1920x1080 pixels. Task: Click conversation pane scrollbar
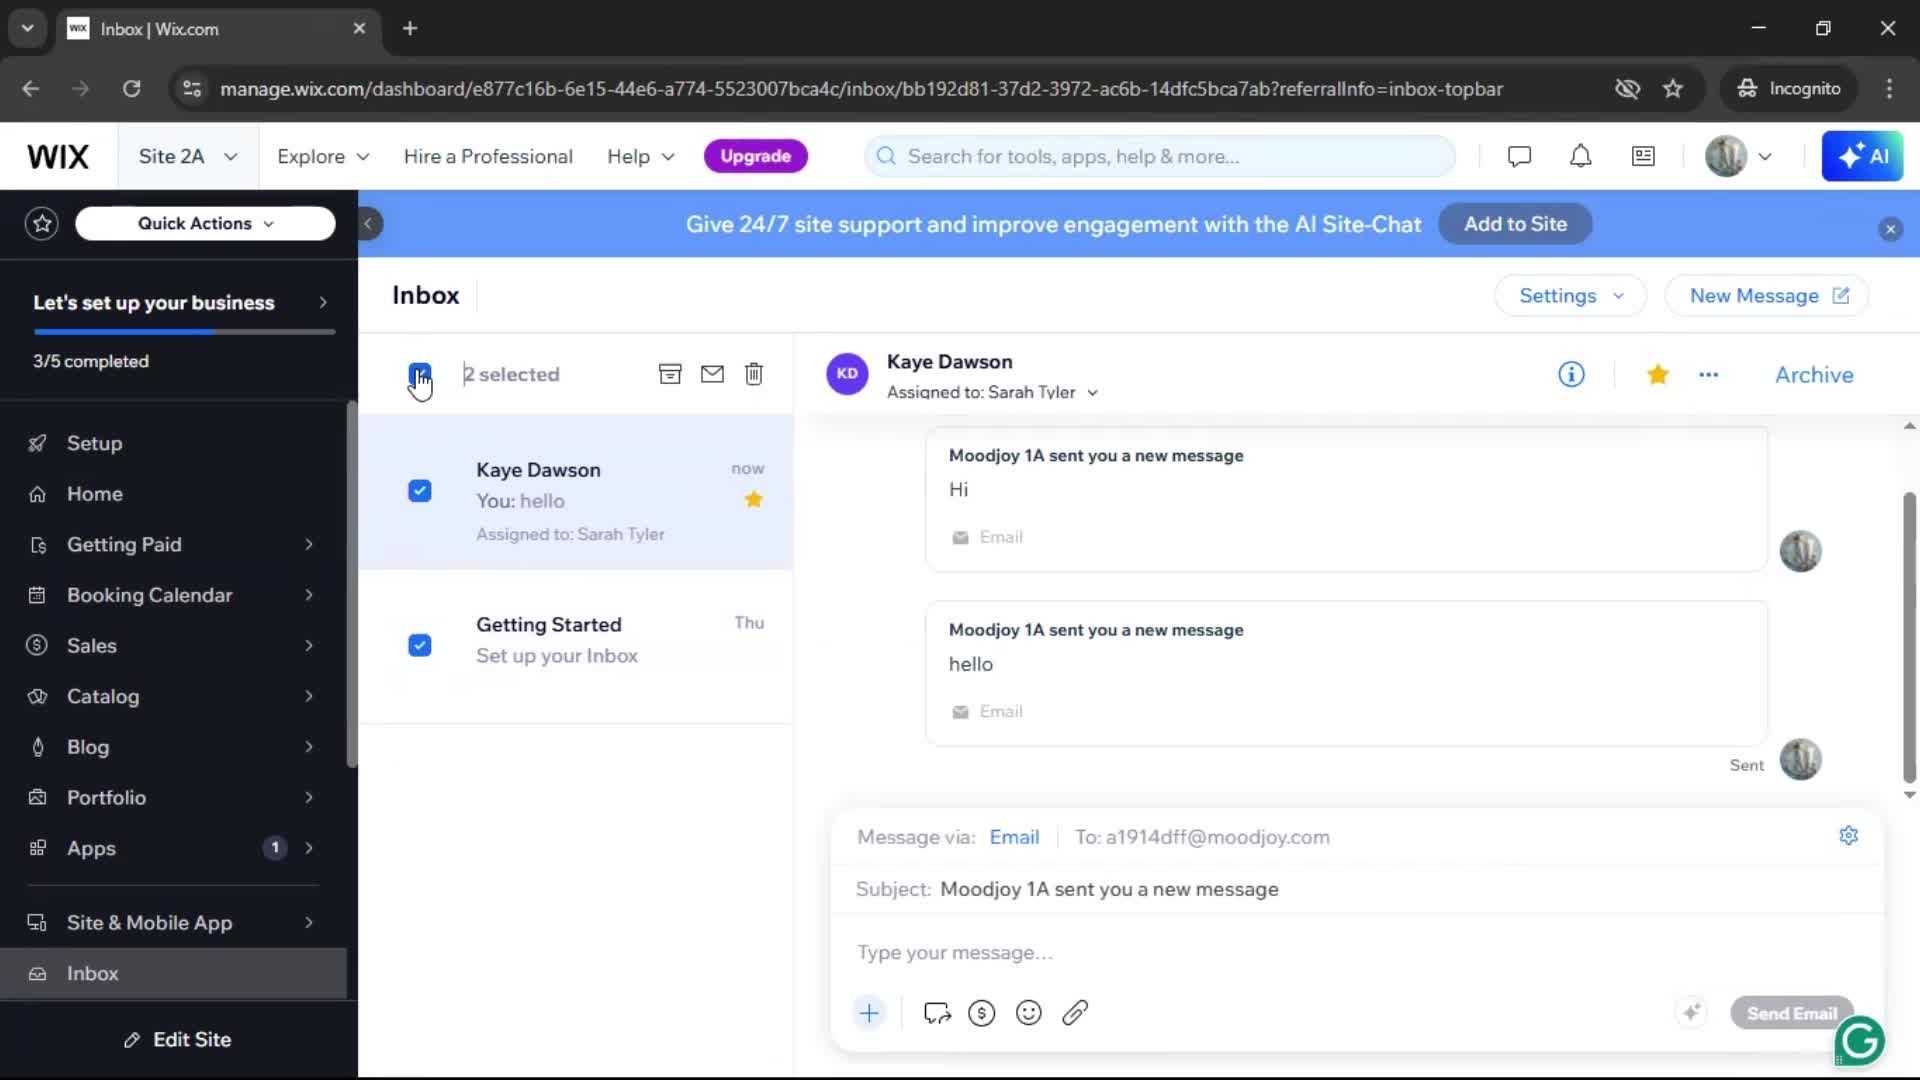(x=1909, y=637)
